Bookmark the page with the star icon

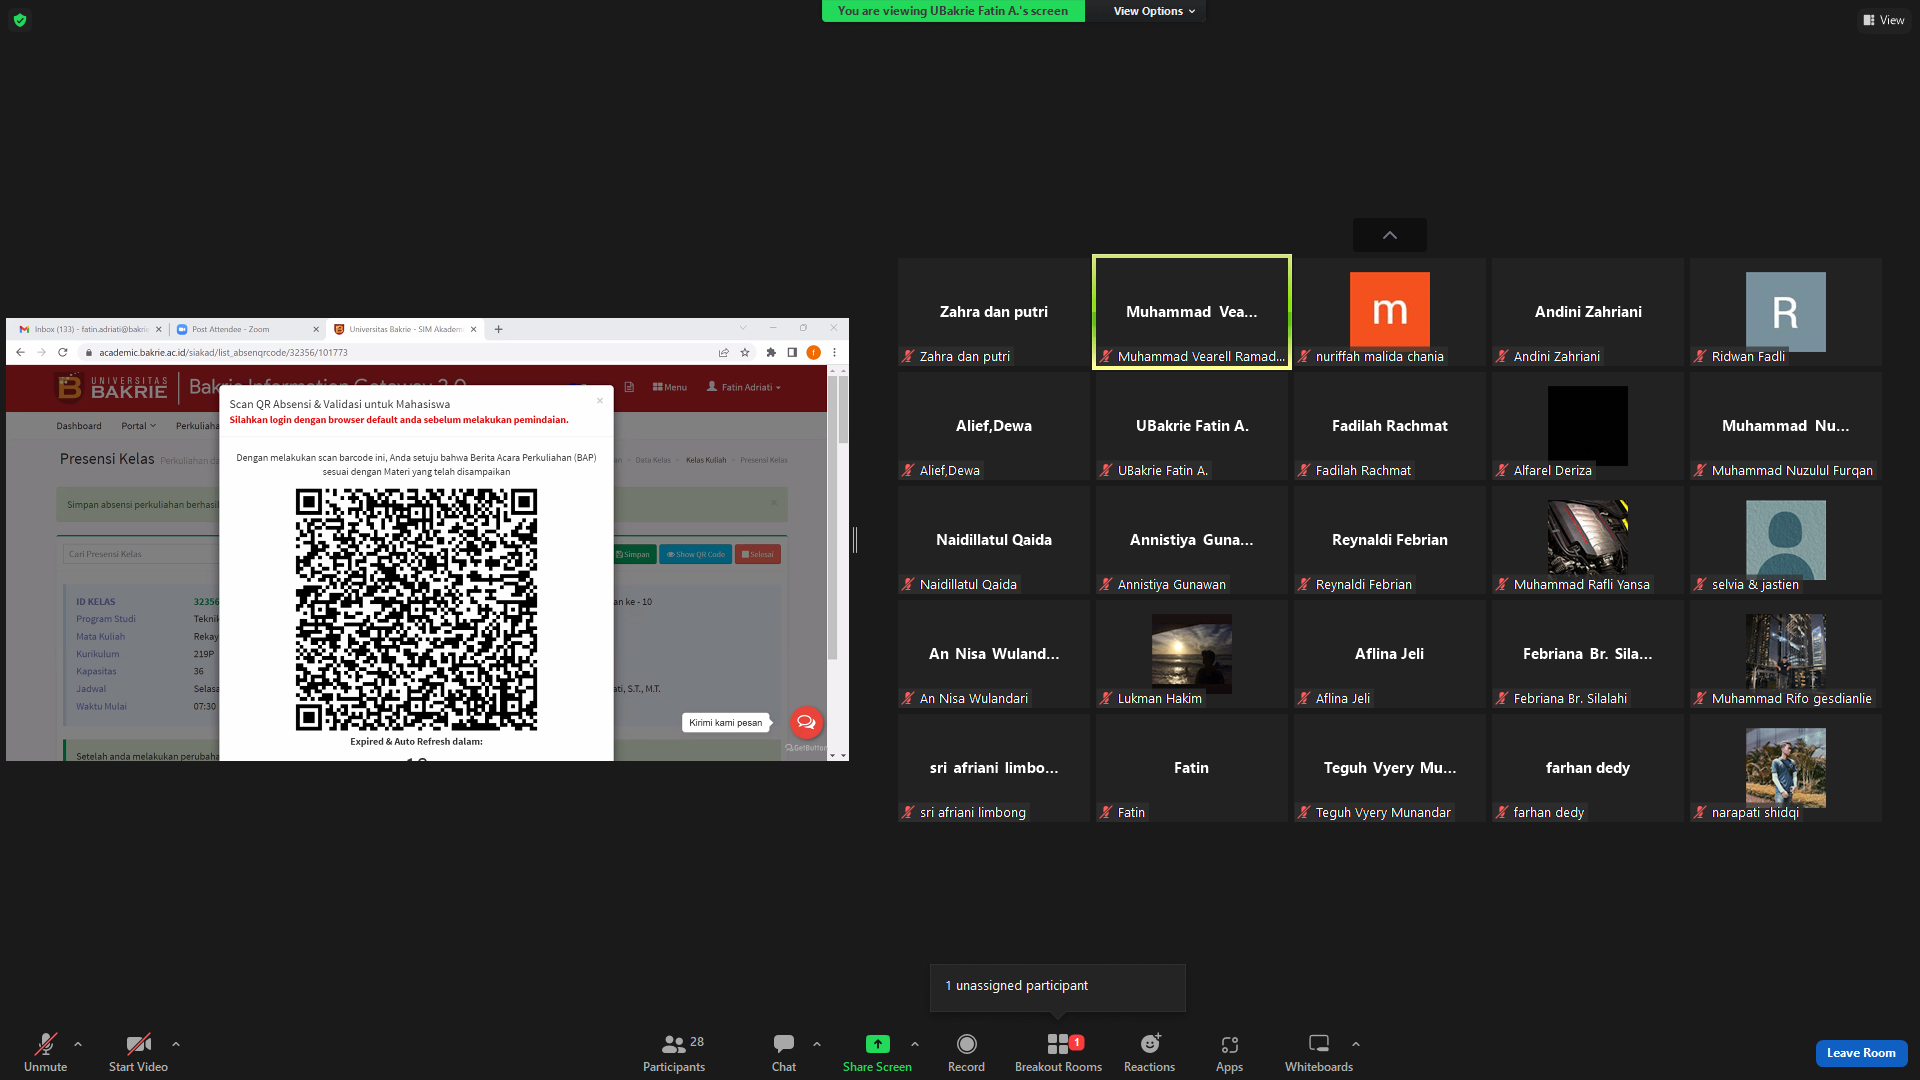(x=745, y=352)
